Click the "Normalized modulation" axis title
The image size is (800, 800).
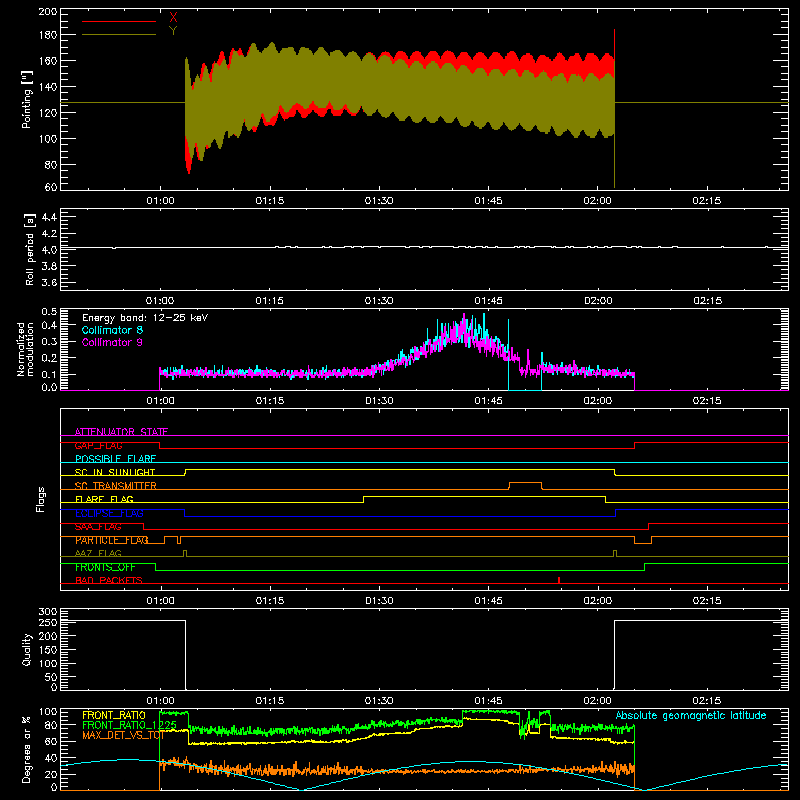click(x=26, y=349)
